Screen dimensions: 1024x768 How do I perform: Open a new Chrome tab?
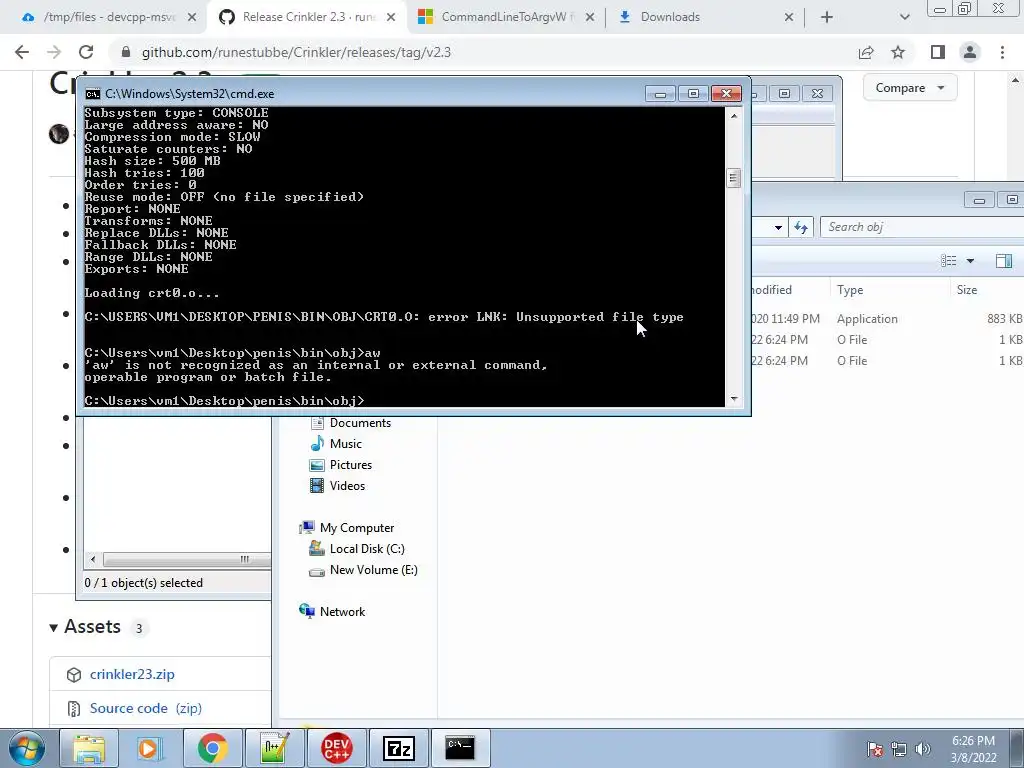(827, 17)
